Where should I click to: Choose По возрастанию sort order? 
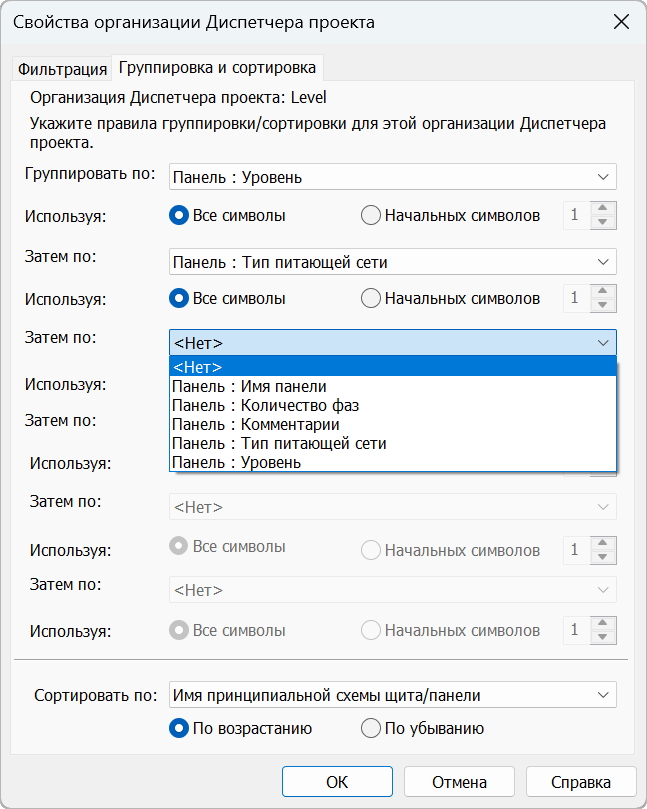[x=180, y=729]
